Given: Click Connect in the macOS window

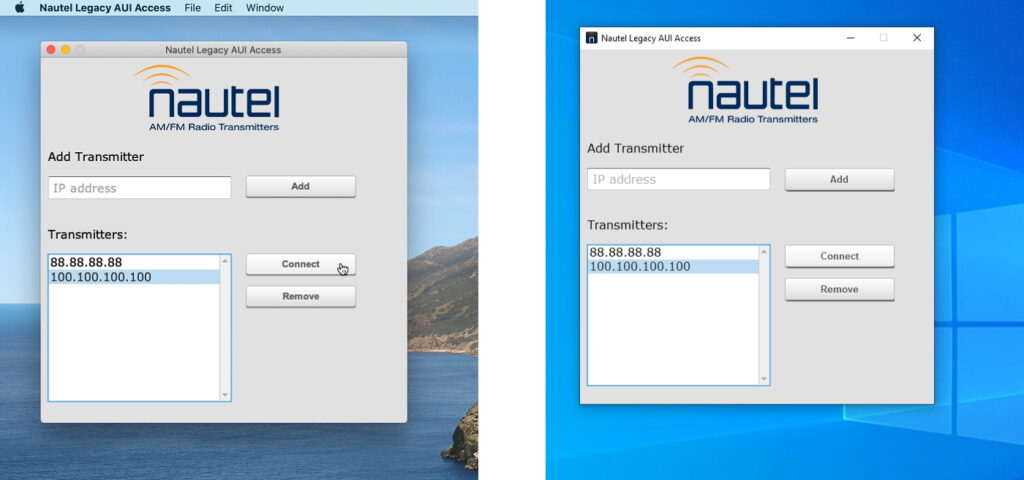Looking at the screenshot, I should click(300, 264).
